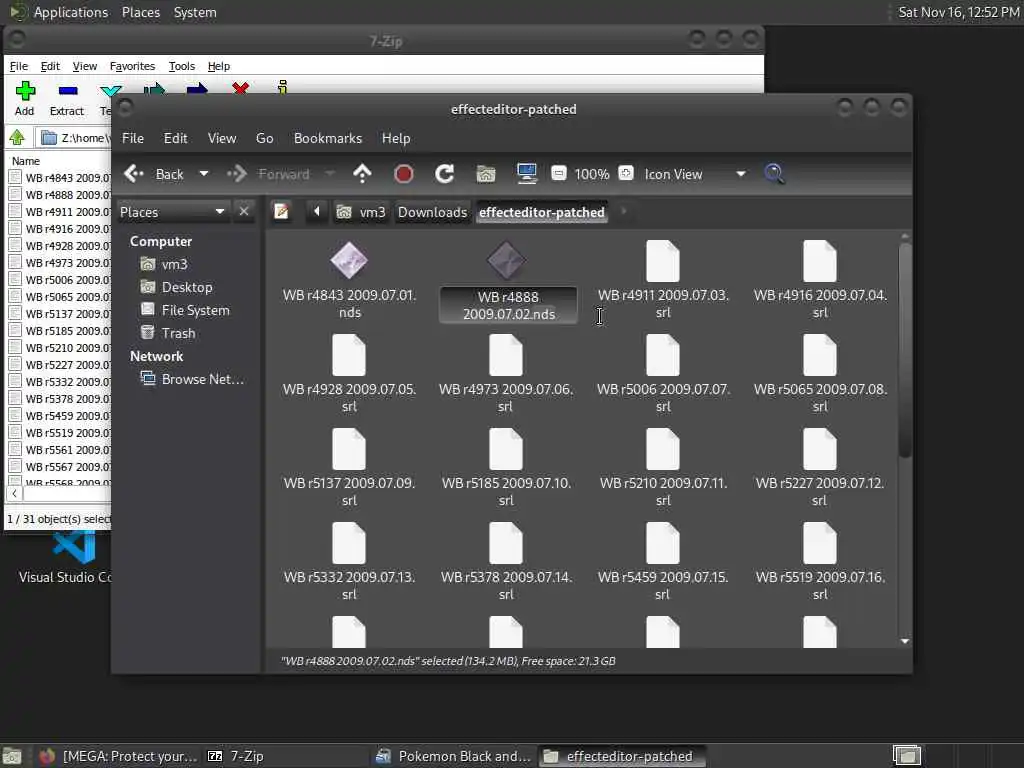Open the Computer toolbar icon
The image size is (1024, 768).
click(x=526, y=173)
